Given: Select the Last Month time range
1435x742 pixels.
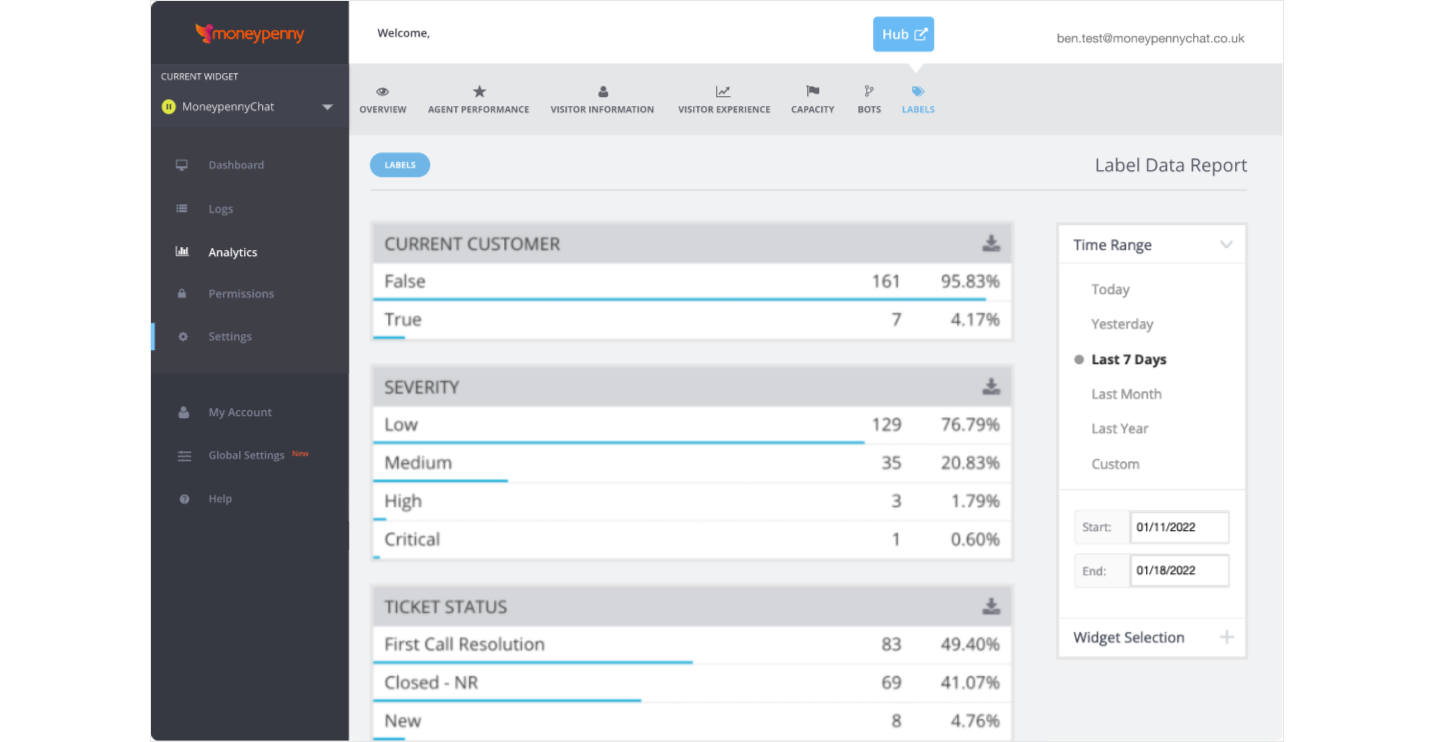Looking at the screenshot, I should [1126, 394].
